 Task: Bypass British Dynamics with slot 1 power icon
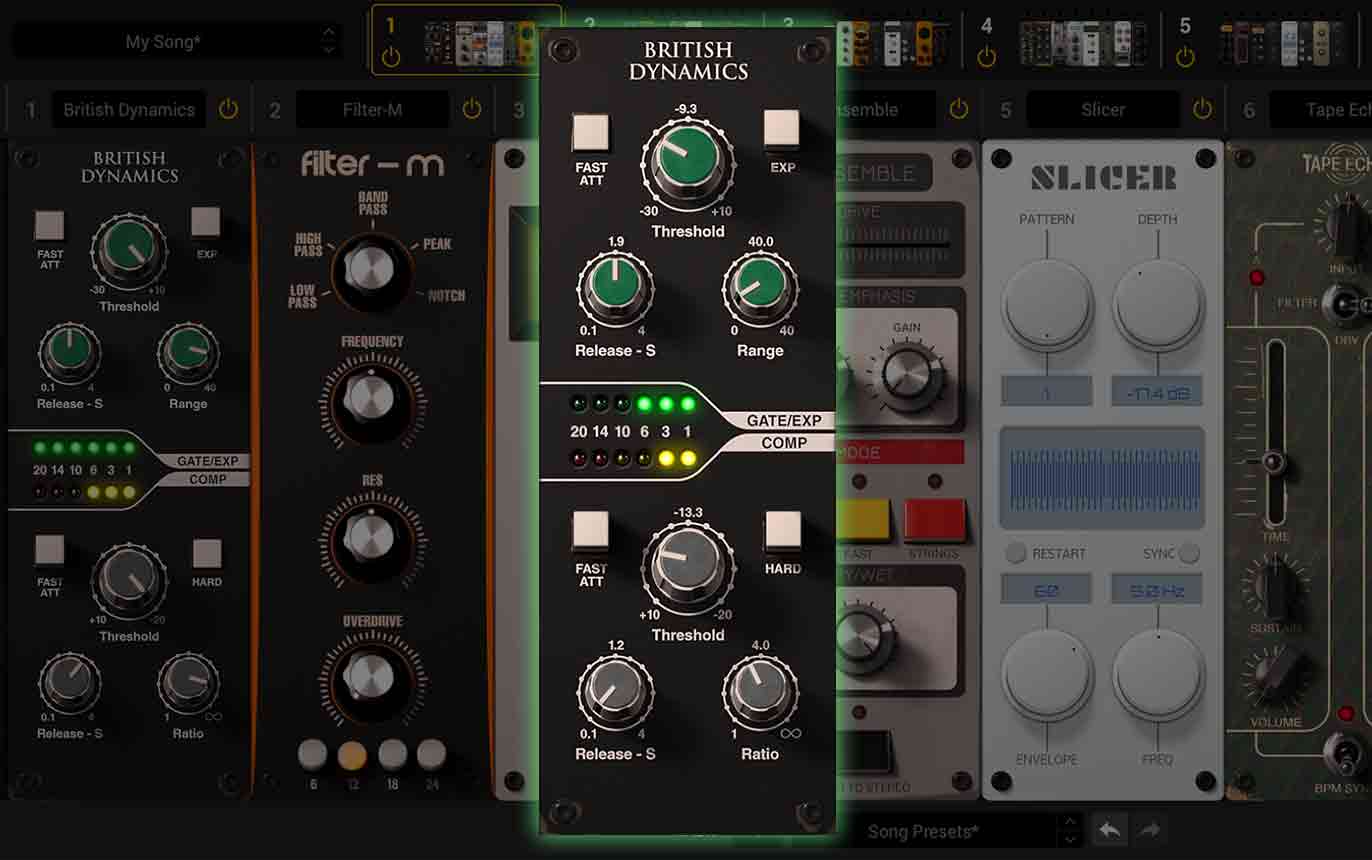229,110
